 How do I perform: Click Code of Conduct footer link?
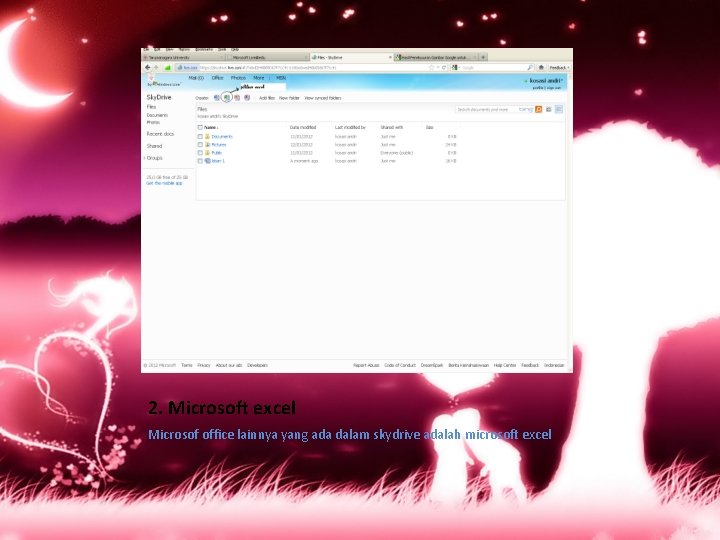click(400, 366)
